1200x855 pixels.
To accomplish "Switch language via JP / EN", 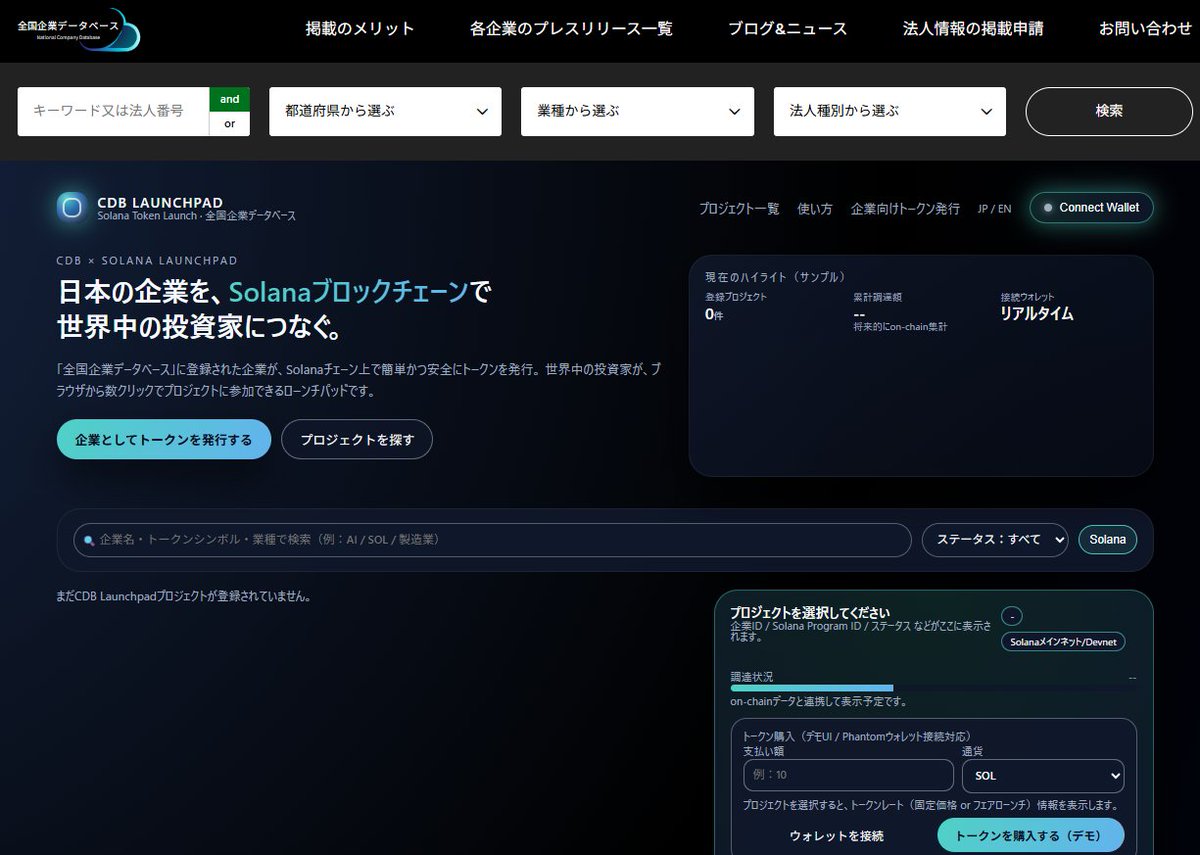I will point(994,208).
